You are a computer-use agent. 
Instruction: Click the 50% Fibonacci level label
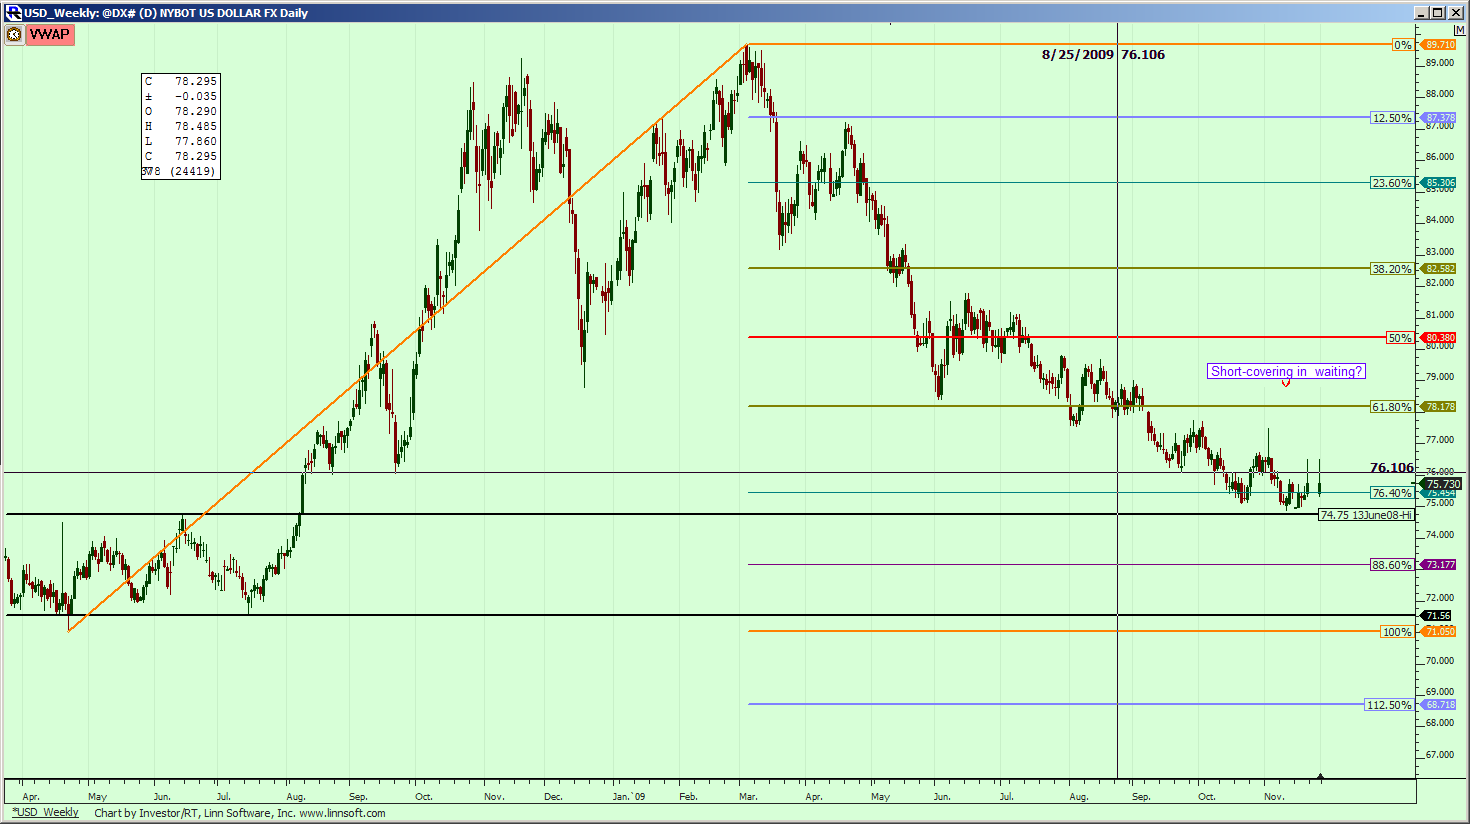(1399, 338)
